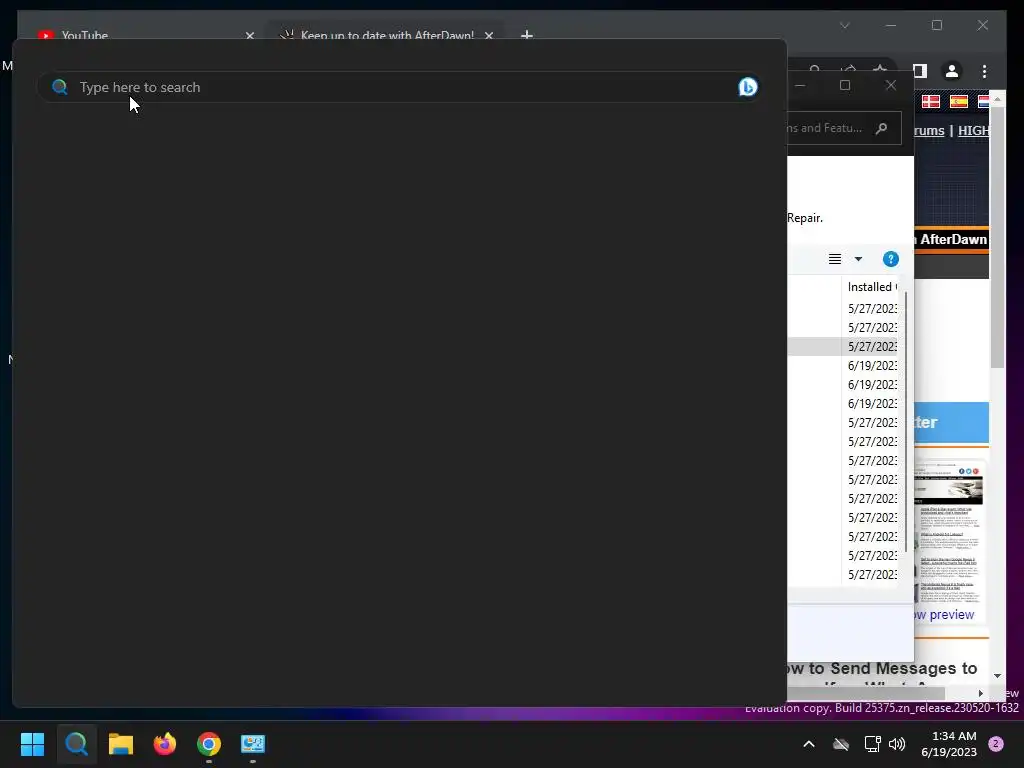Click the blue newsletter button on AfterDawn
Screen dimensions: 1024x768
952,423
